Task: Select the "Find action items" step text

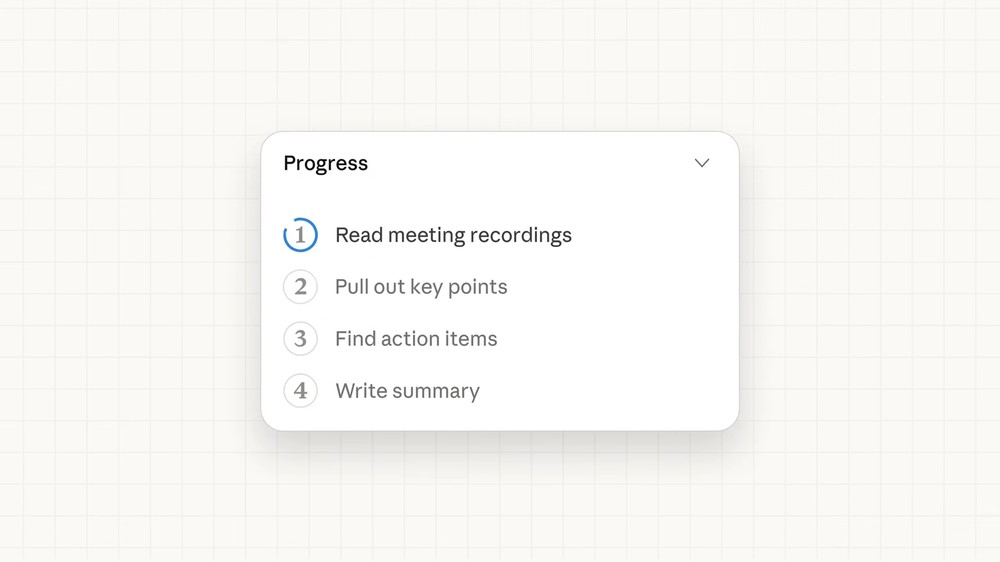Action: pyautogui.click(x=416, y=339)
